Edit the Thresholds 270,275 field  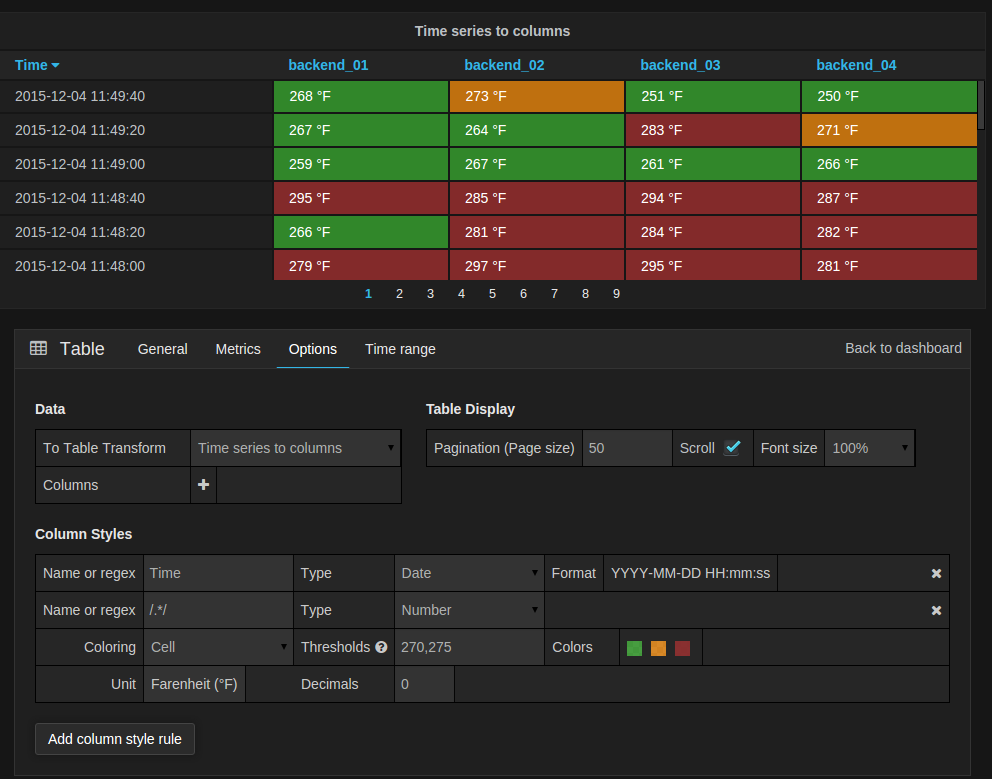pyautogui.click(x=469, y=647)
